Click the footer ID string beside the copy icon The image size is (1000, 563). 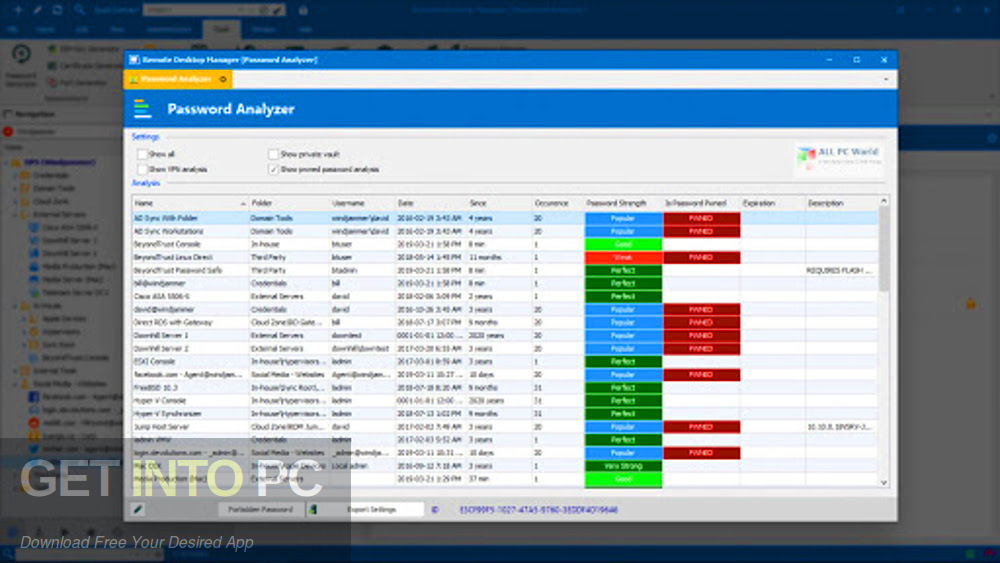point(538,510)
